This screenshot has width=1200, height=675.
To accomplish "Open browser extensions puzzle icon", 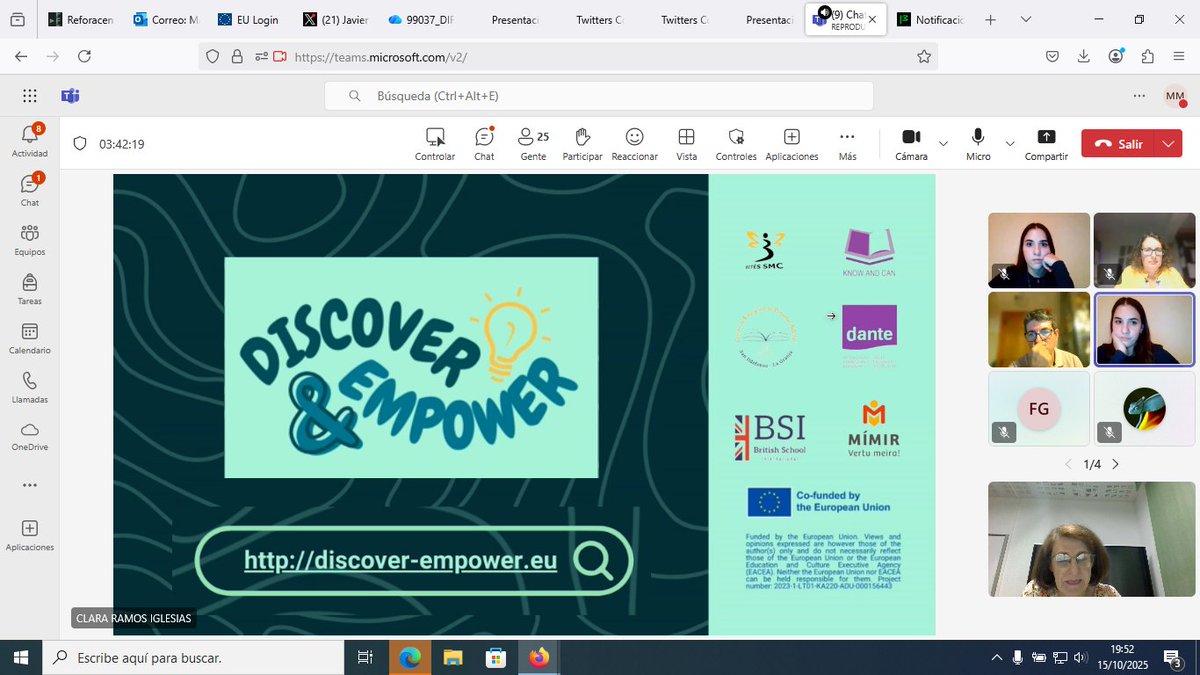I will tap(1146, 57).
